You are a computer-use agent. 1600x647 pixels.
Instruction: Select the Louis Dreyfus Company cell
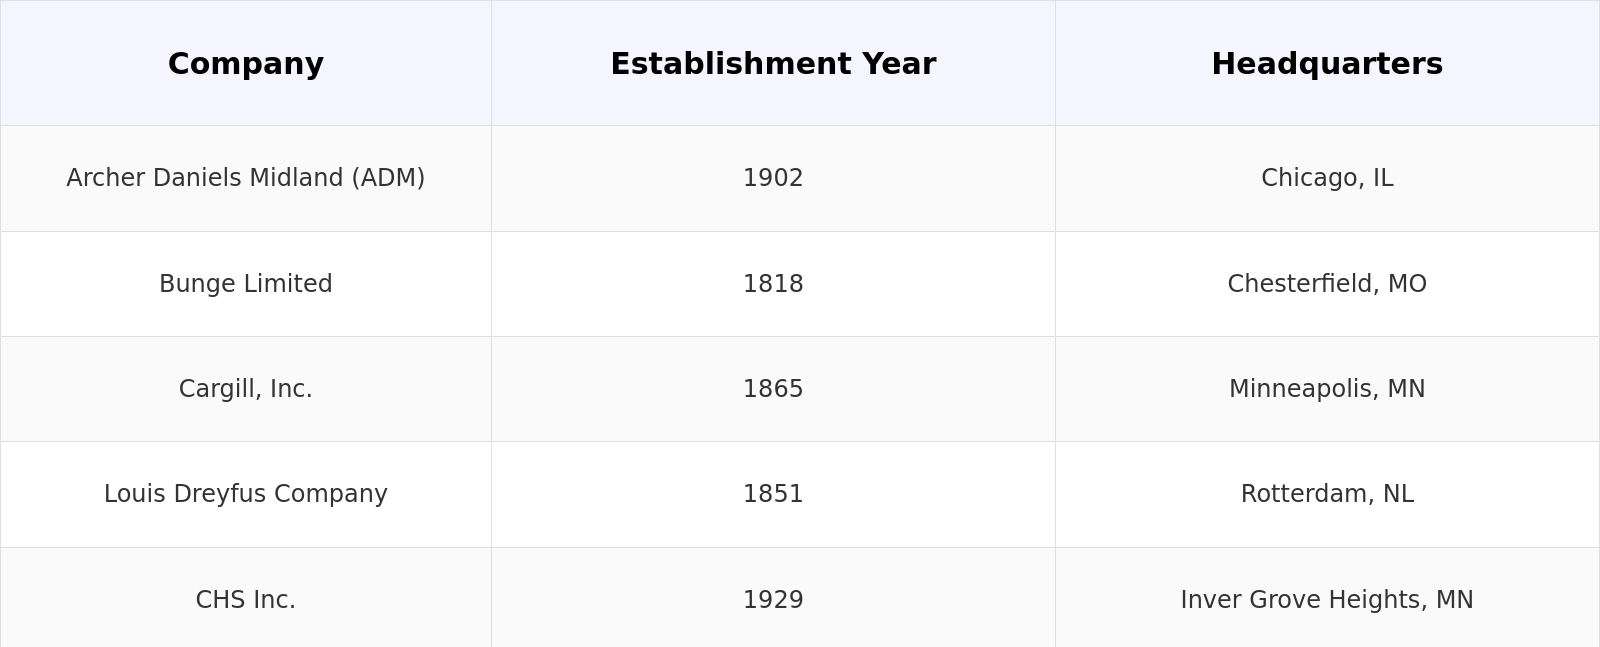coord(245,494)
